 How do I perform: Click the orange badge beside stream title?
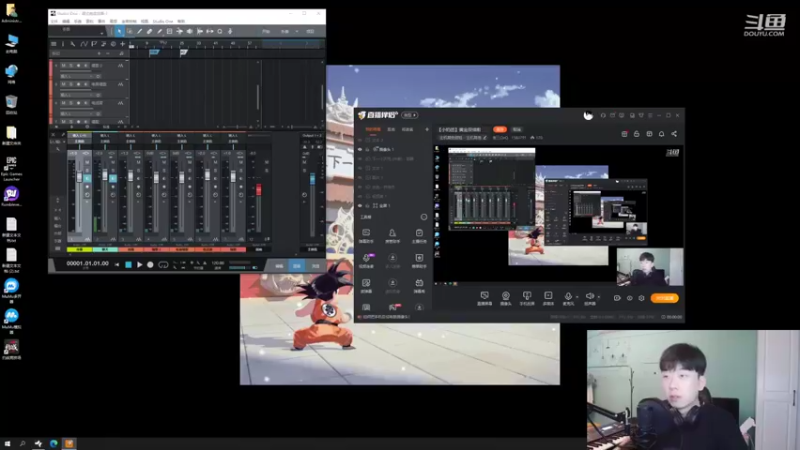coord(499,130)
